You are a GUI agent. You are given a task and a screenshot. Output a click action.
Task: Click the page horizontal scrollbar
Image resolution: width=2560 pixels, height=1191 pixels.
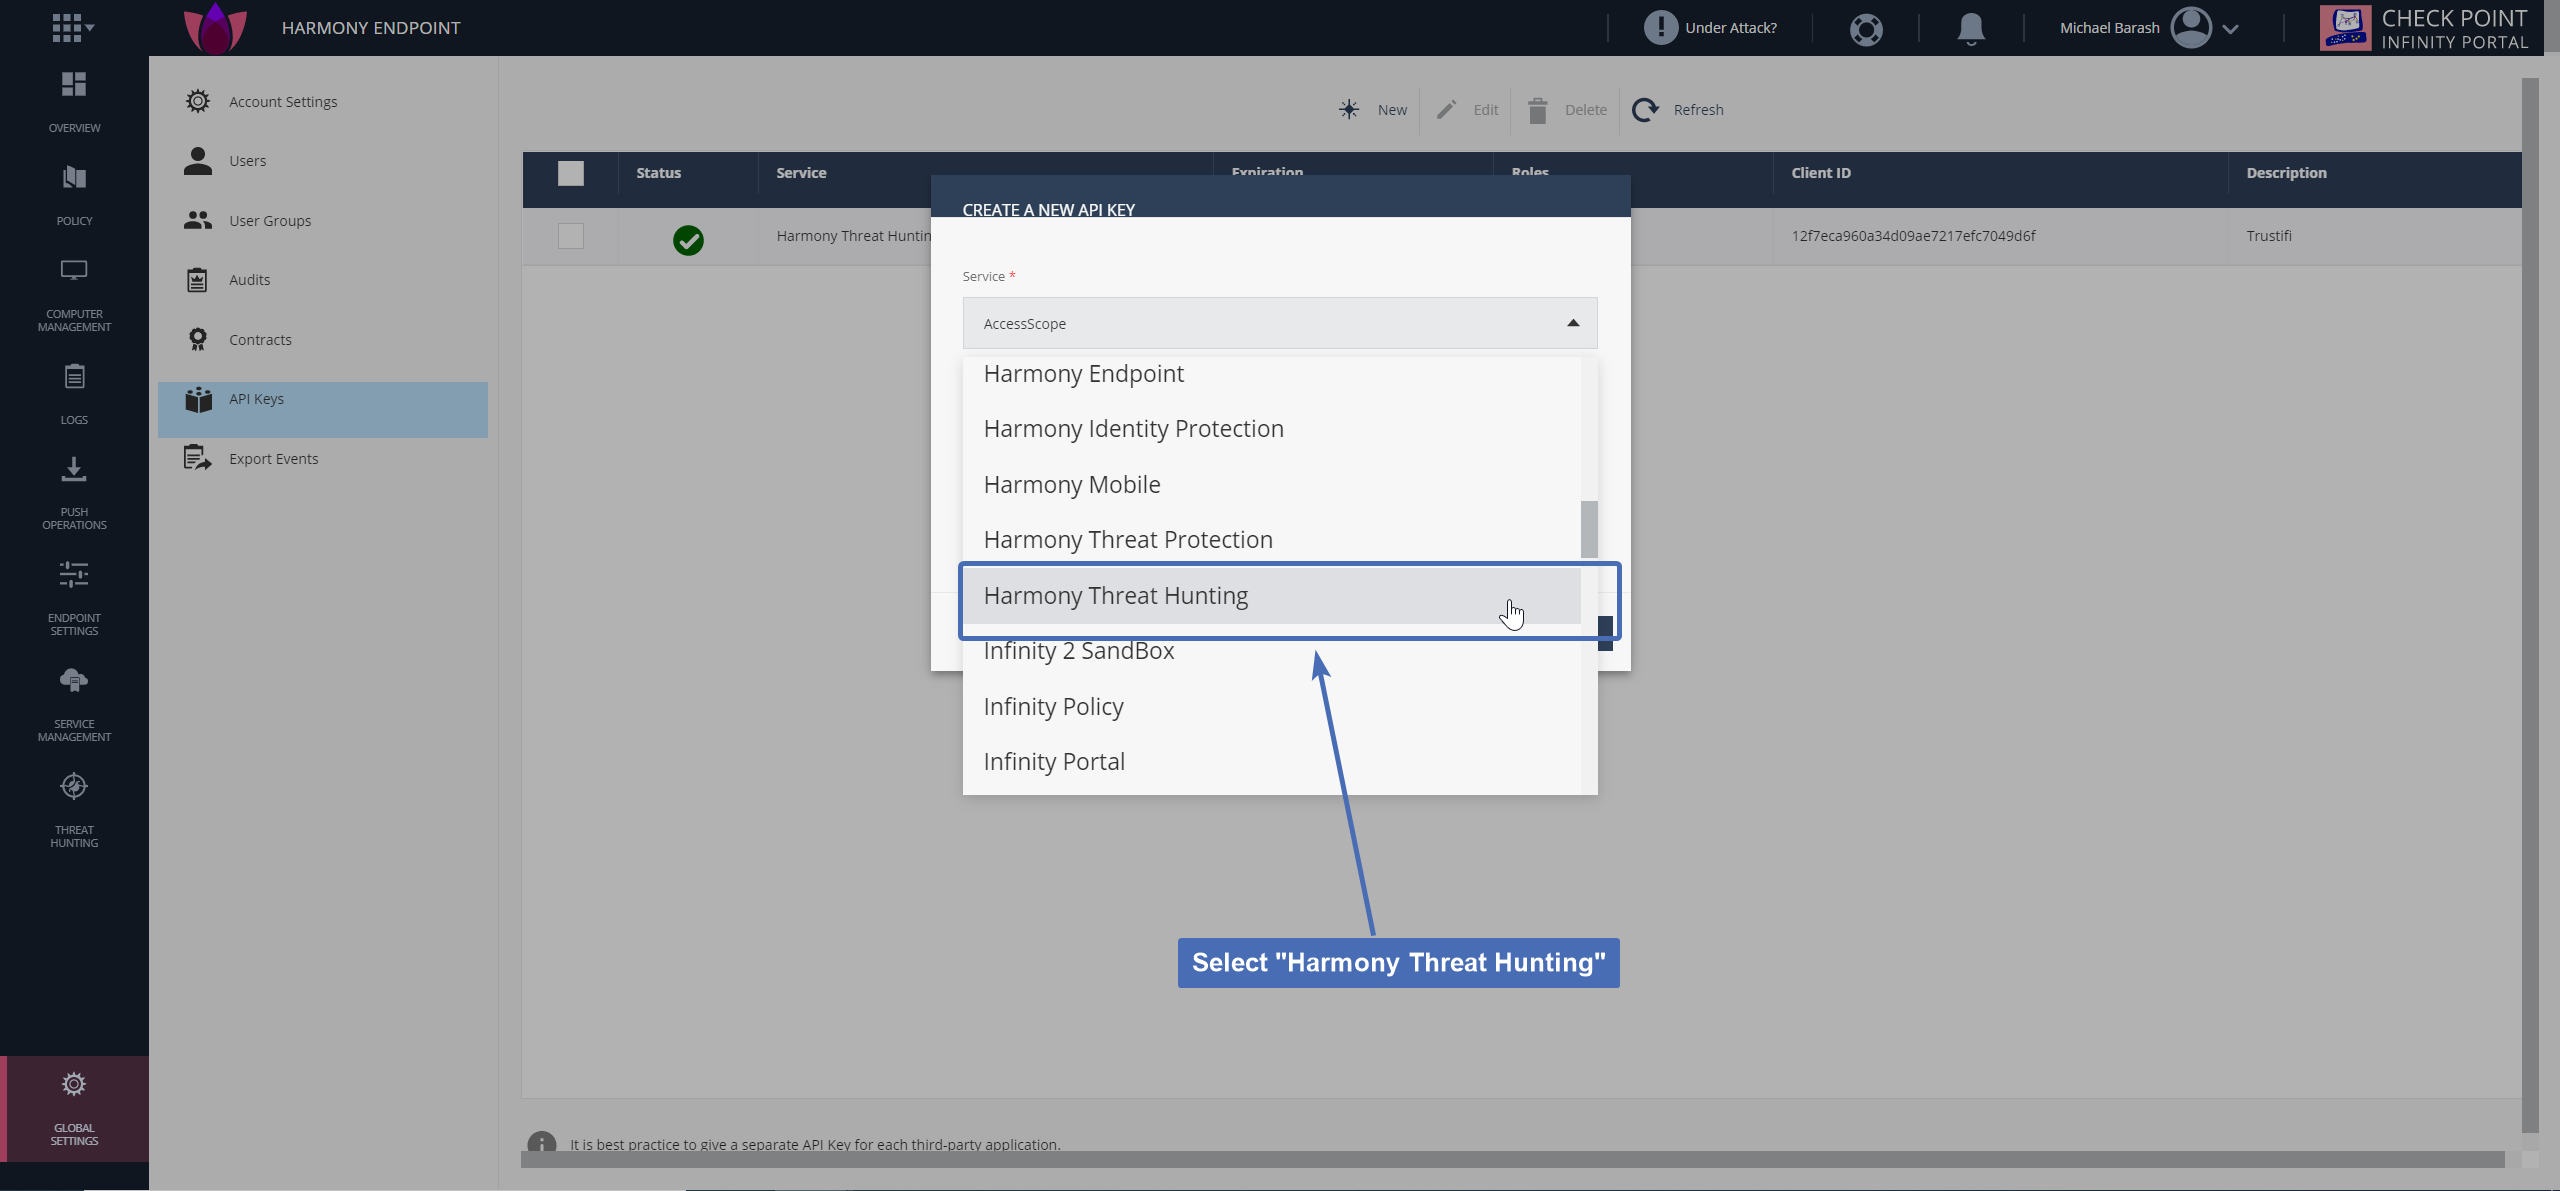(x=1512, y=1159)
